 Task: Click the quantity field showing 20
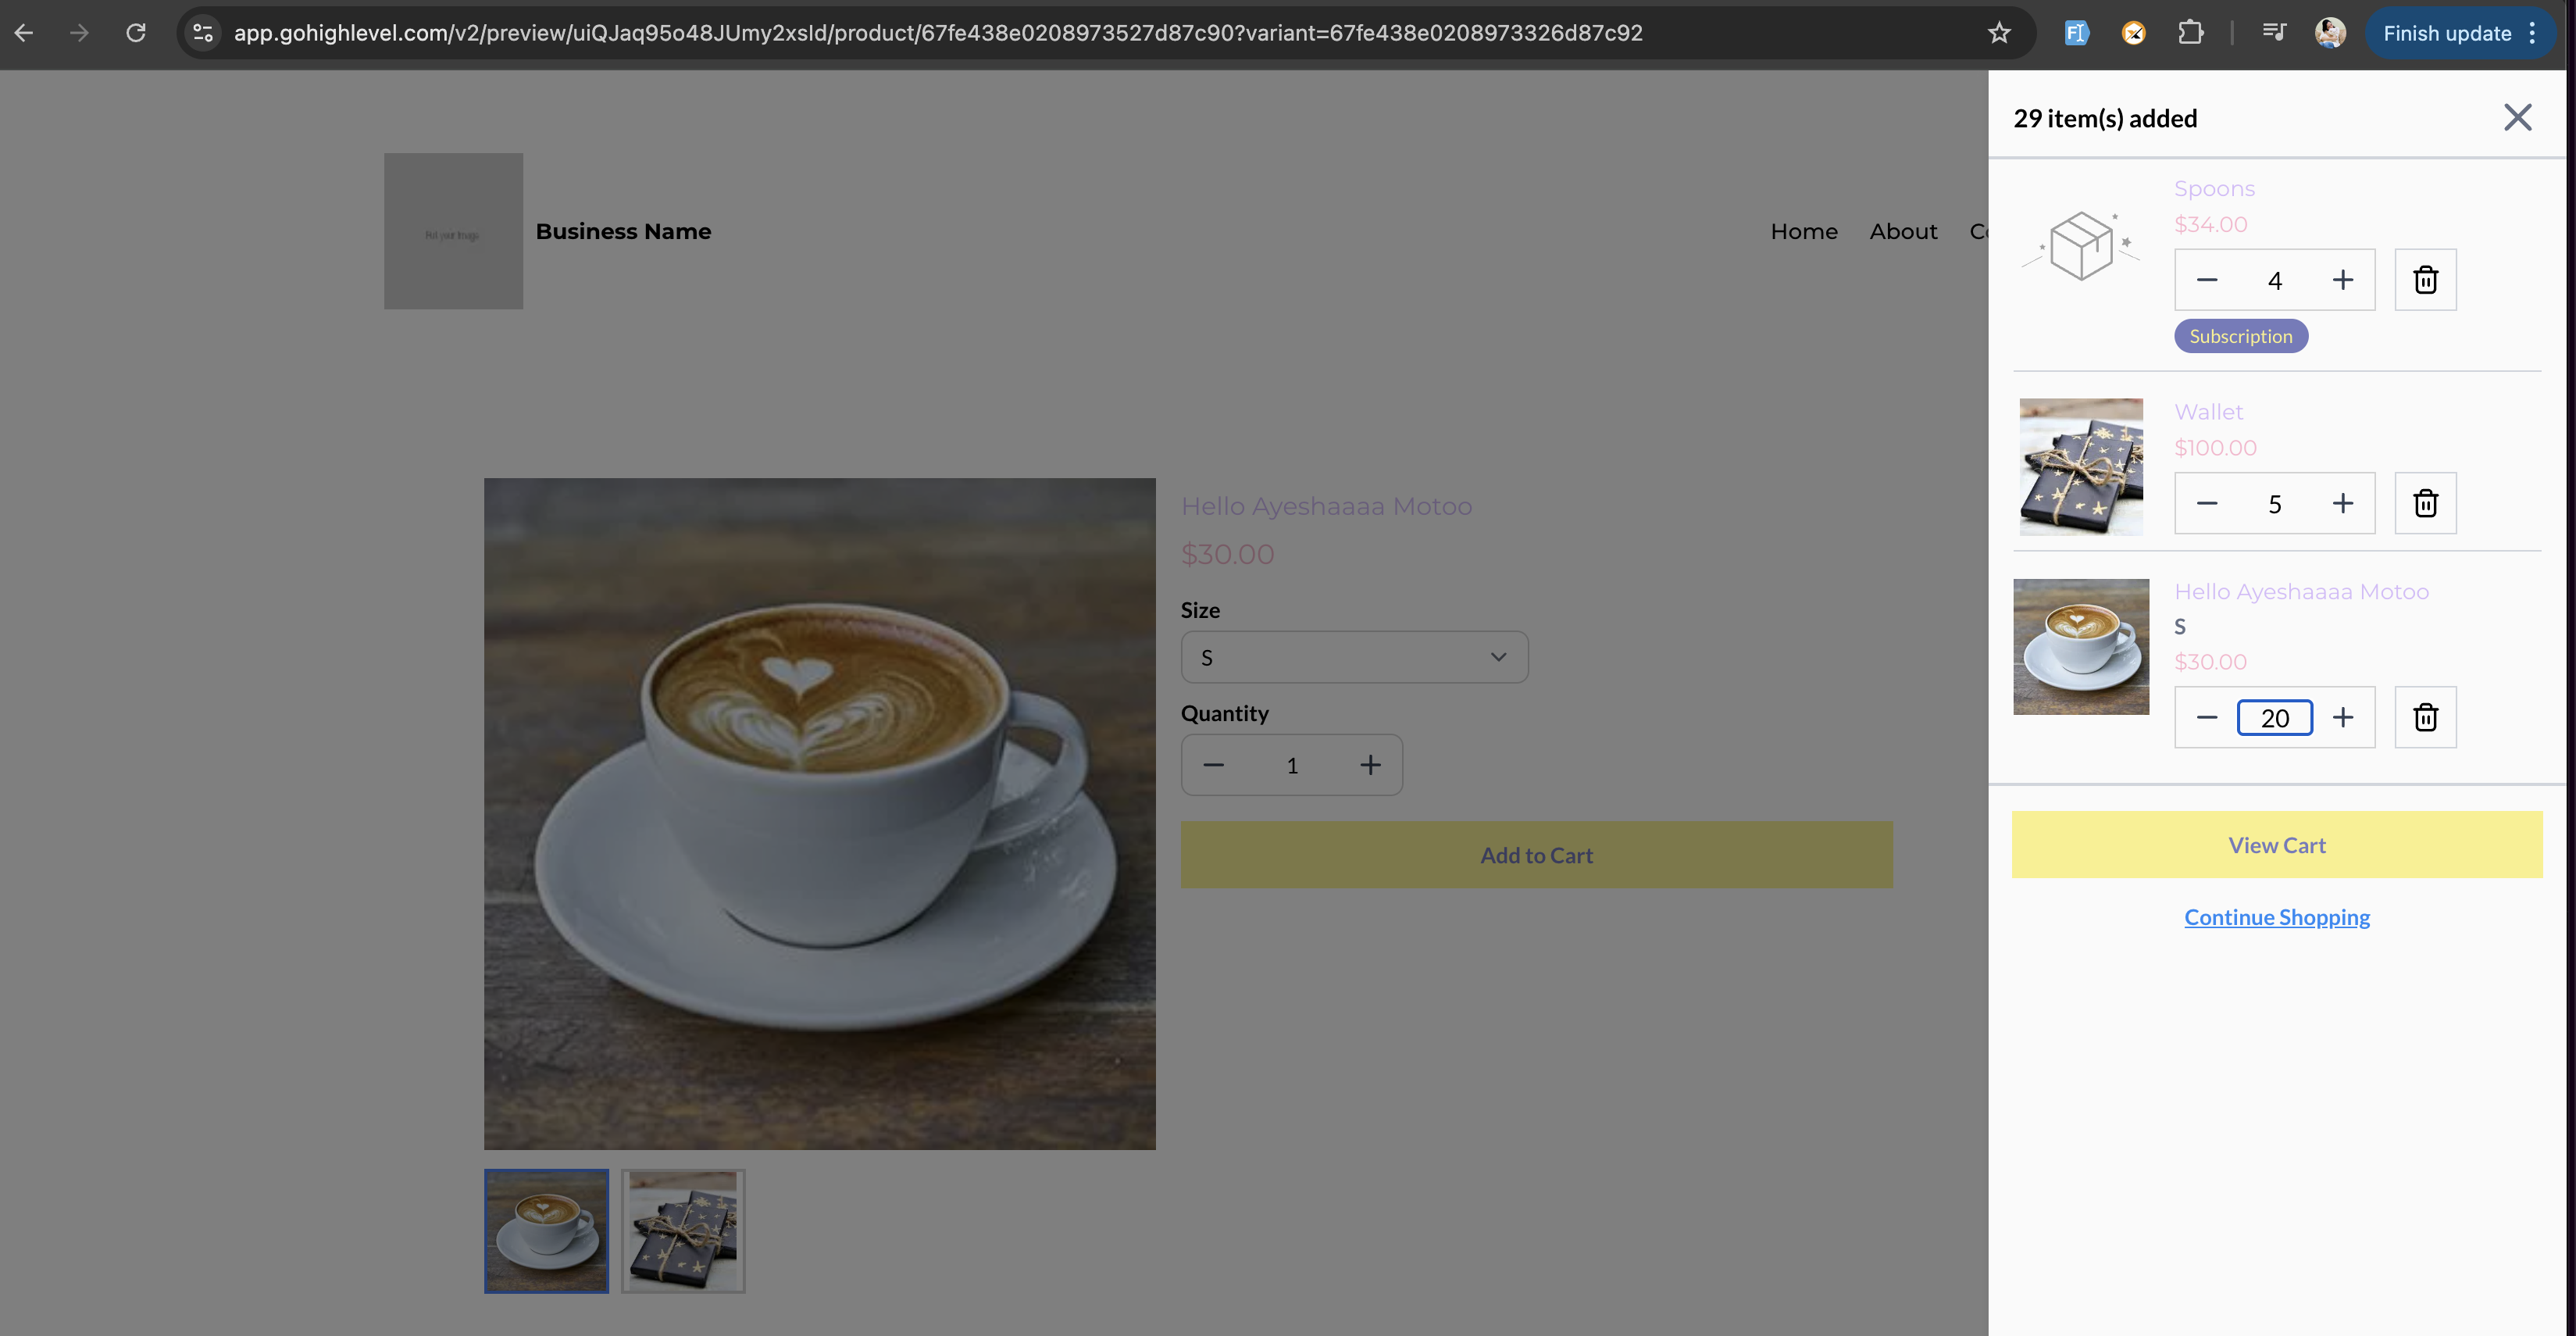(2274, 717)
